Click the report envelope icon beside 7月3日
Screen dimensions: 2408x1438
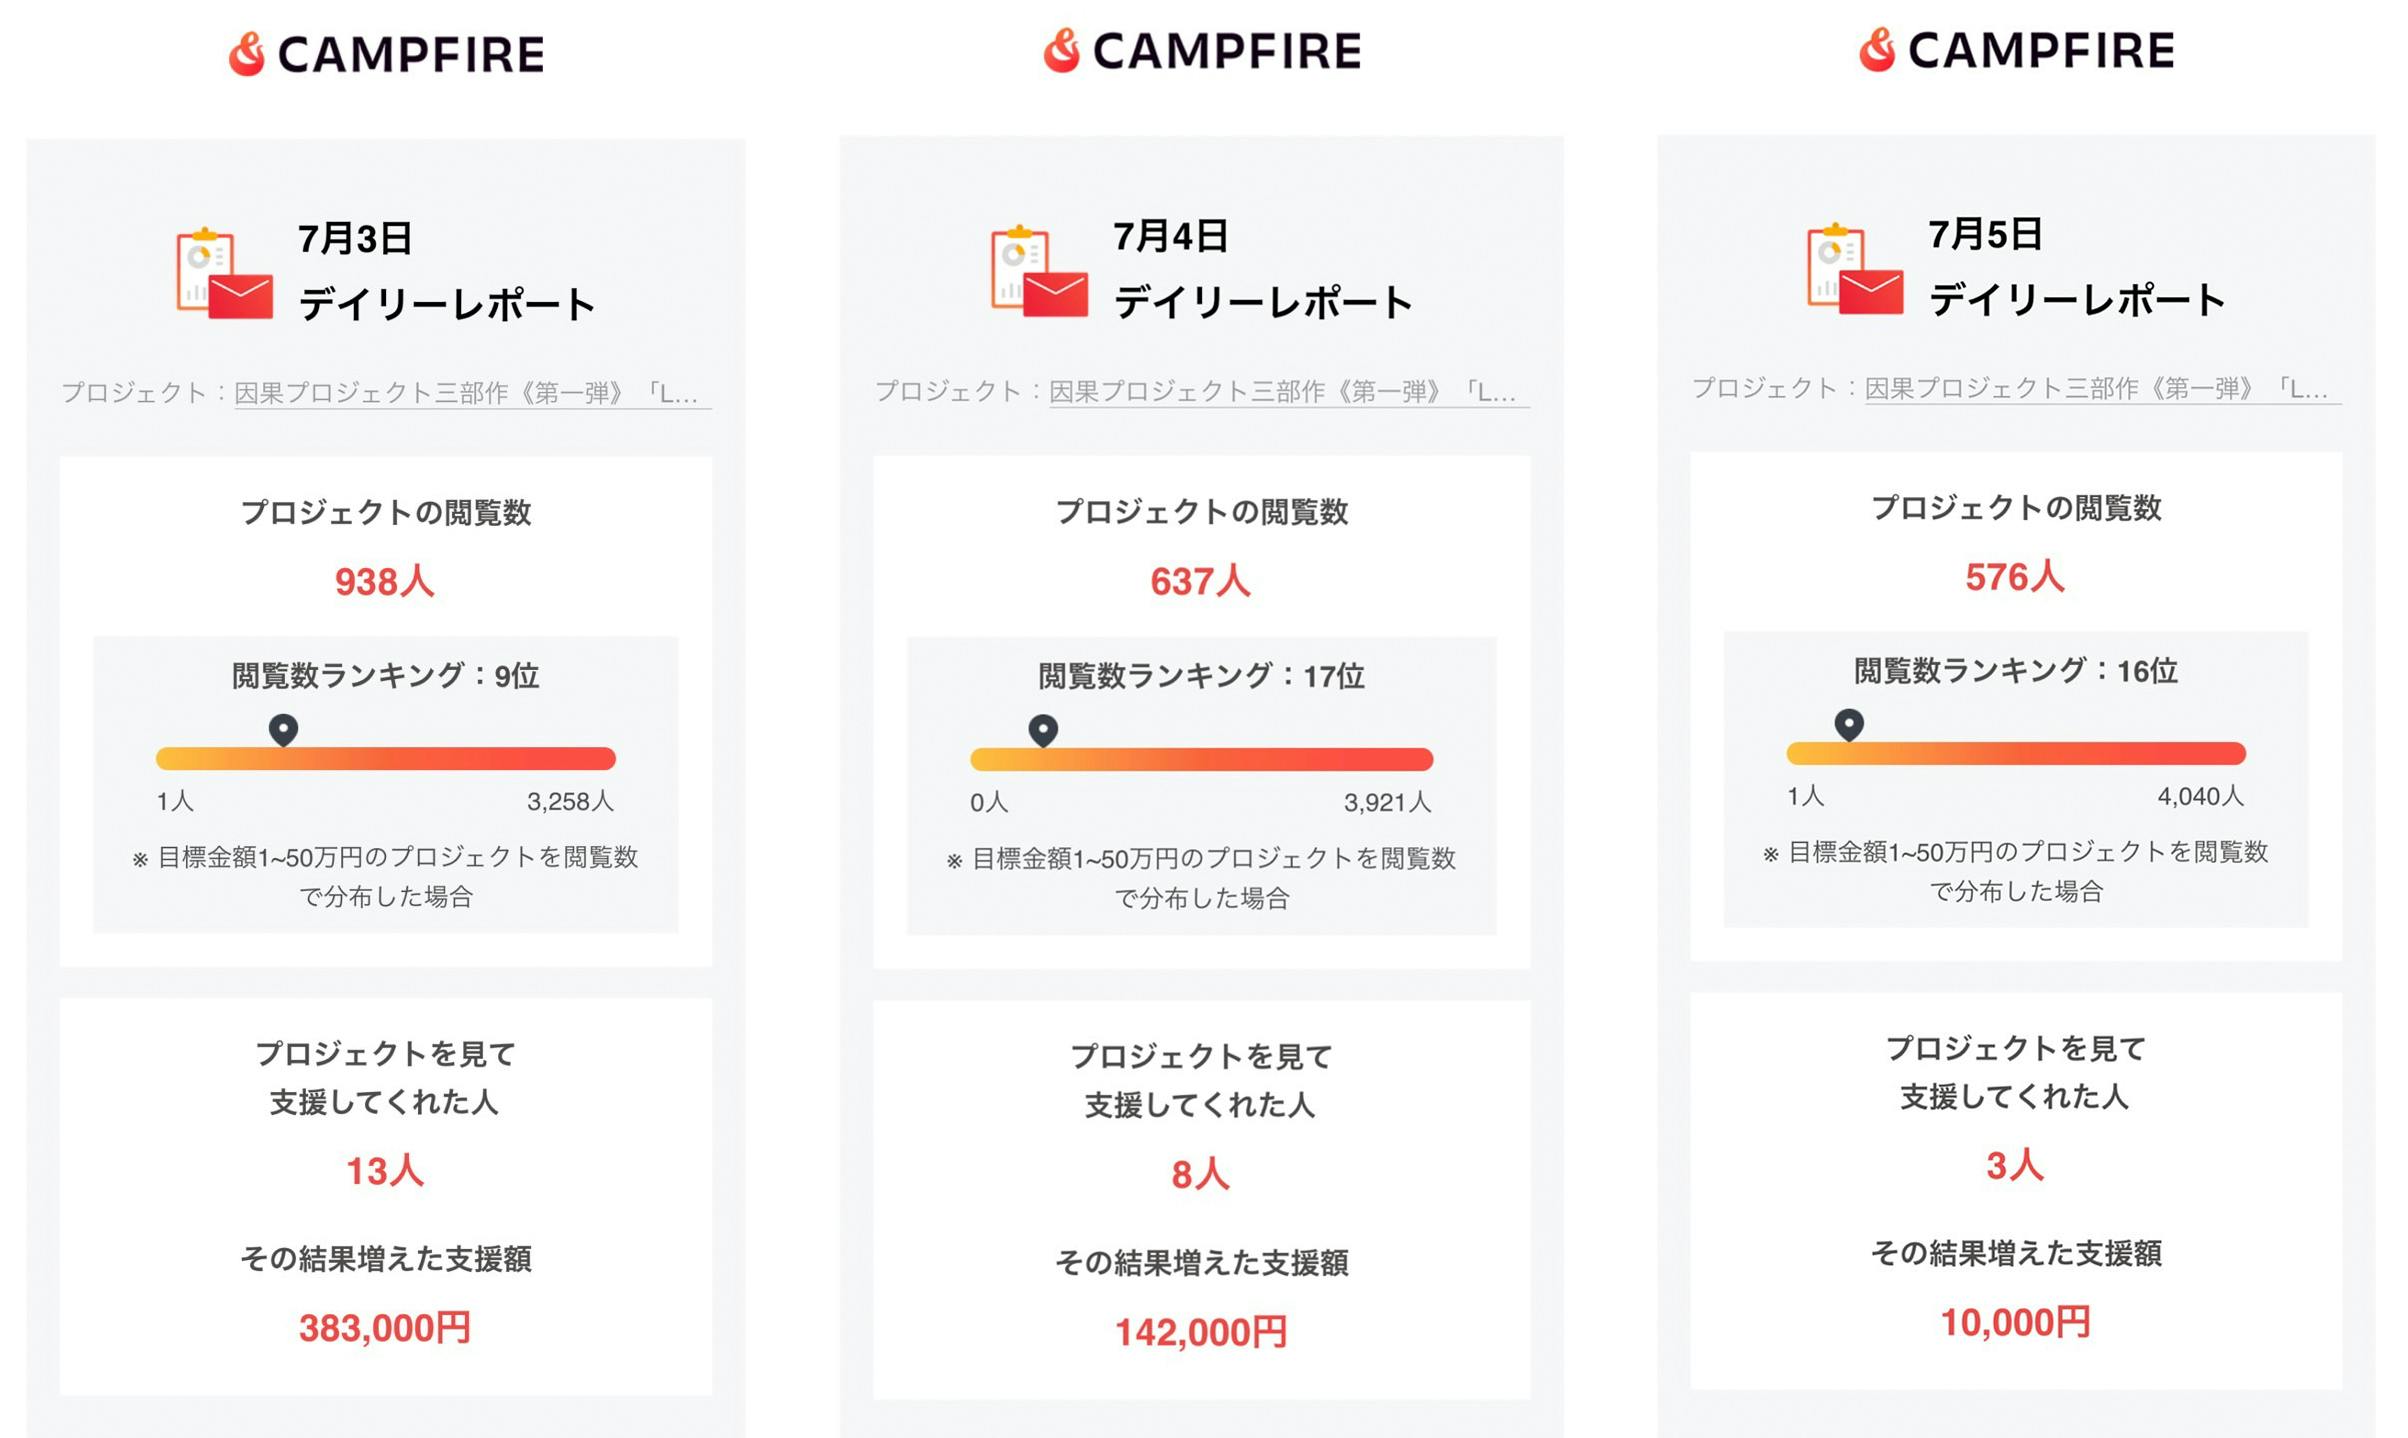225,274
